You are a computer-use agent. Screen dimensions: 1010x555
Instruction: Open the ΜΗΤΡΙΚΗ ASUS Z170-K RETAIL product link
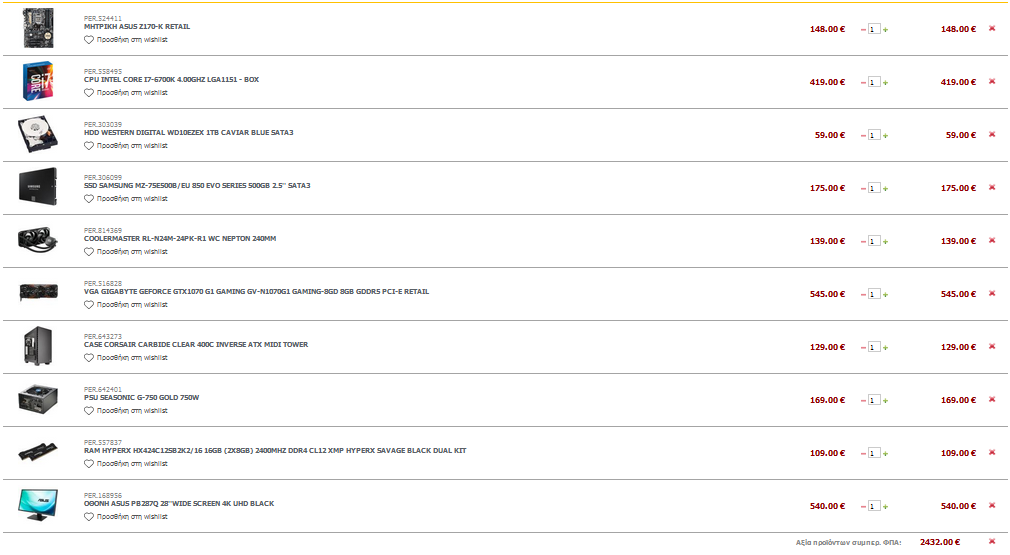(x=137, y=27)
